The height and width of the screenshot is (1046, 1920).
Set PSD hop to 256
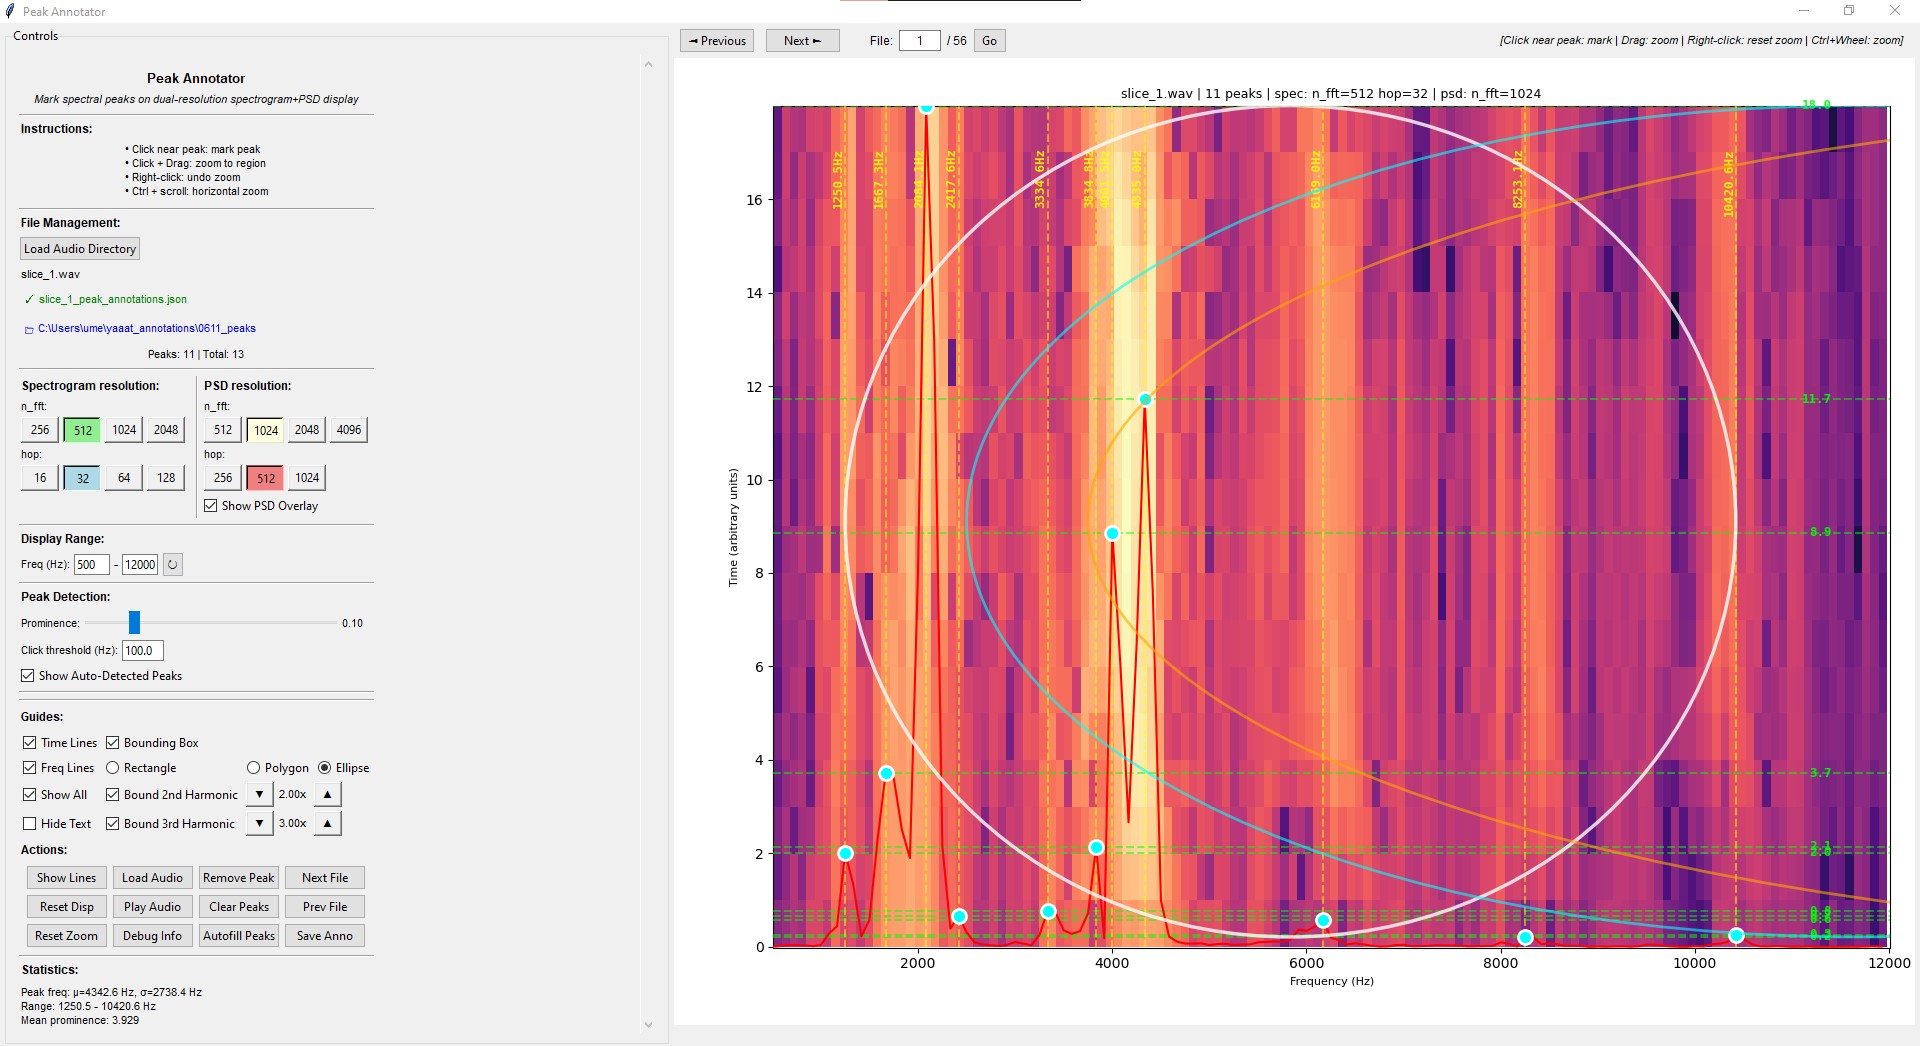[x=223, y=478]
